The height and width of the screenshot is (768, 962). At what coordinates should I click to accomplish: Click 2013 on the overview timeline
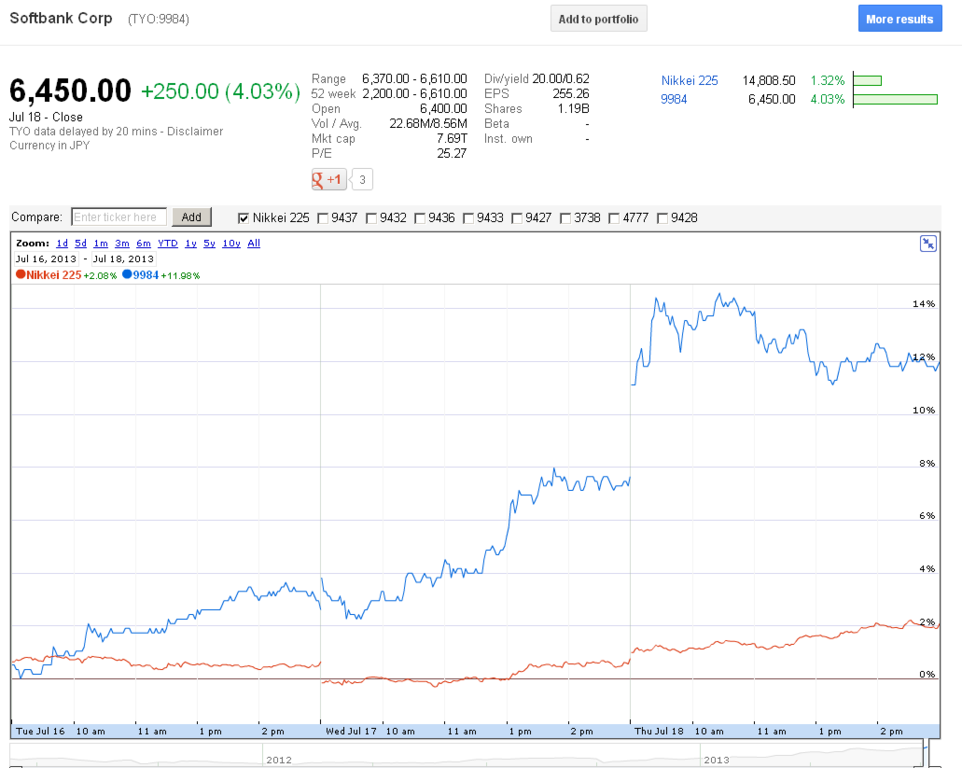click(x=717, y=760)
